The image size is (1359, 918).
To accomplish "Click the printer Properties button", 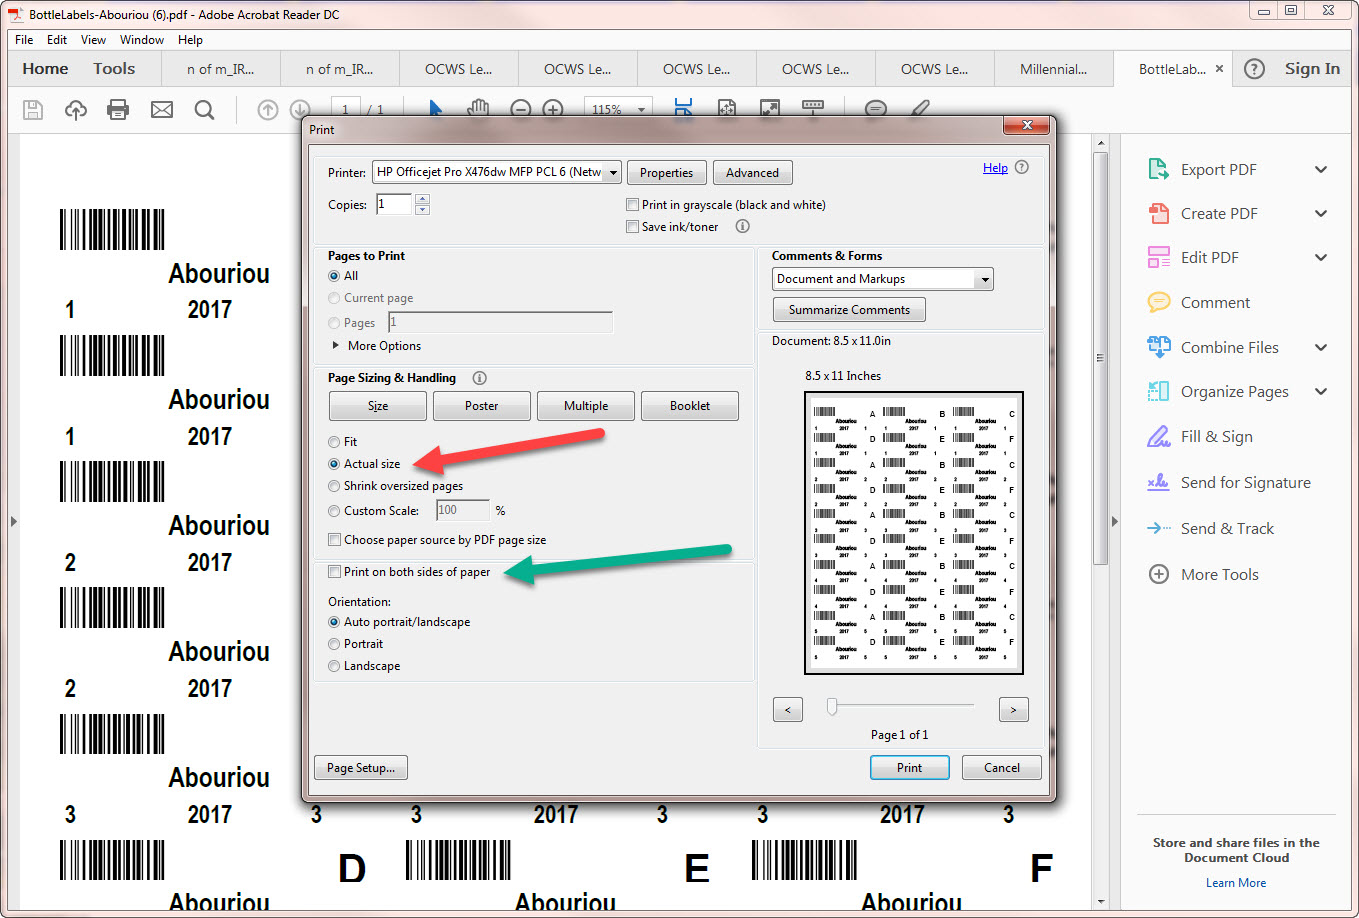I will click(x=666, y=173).
